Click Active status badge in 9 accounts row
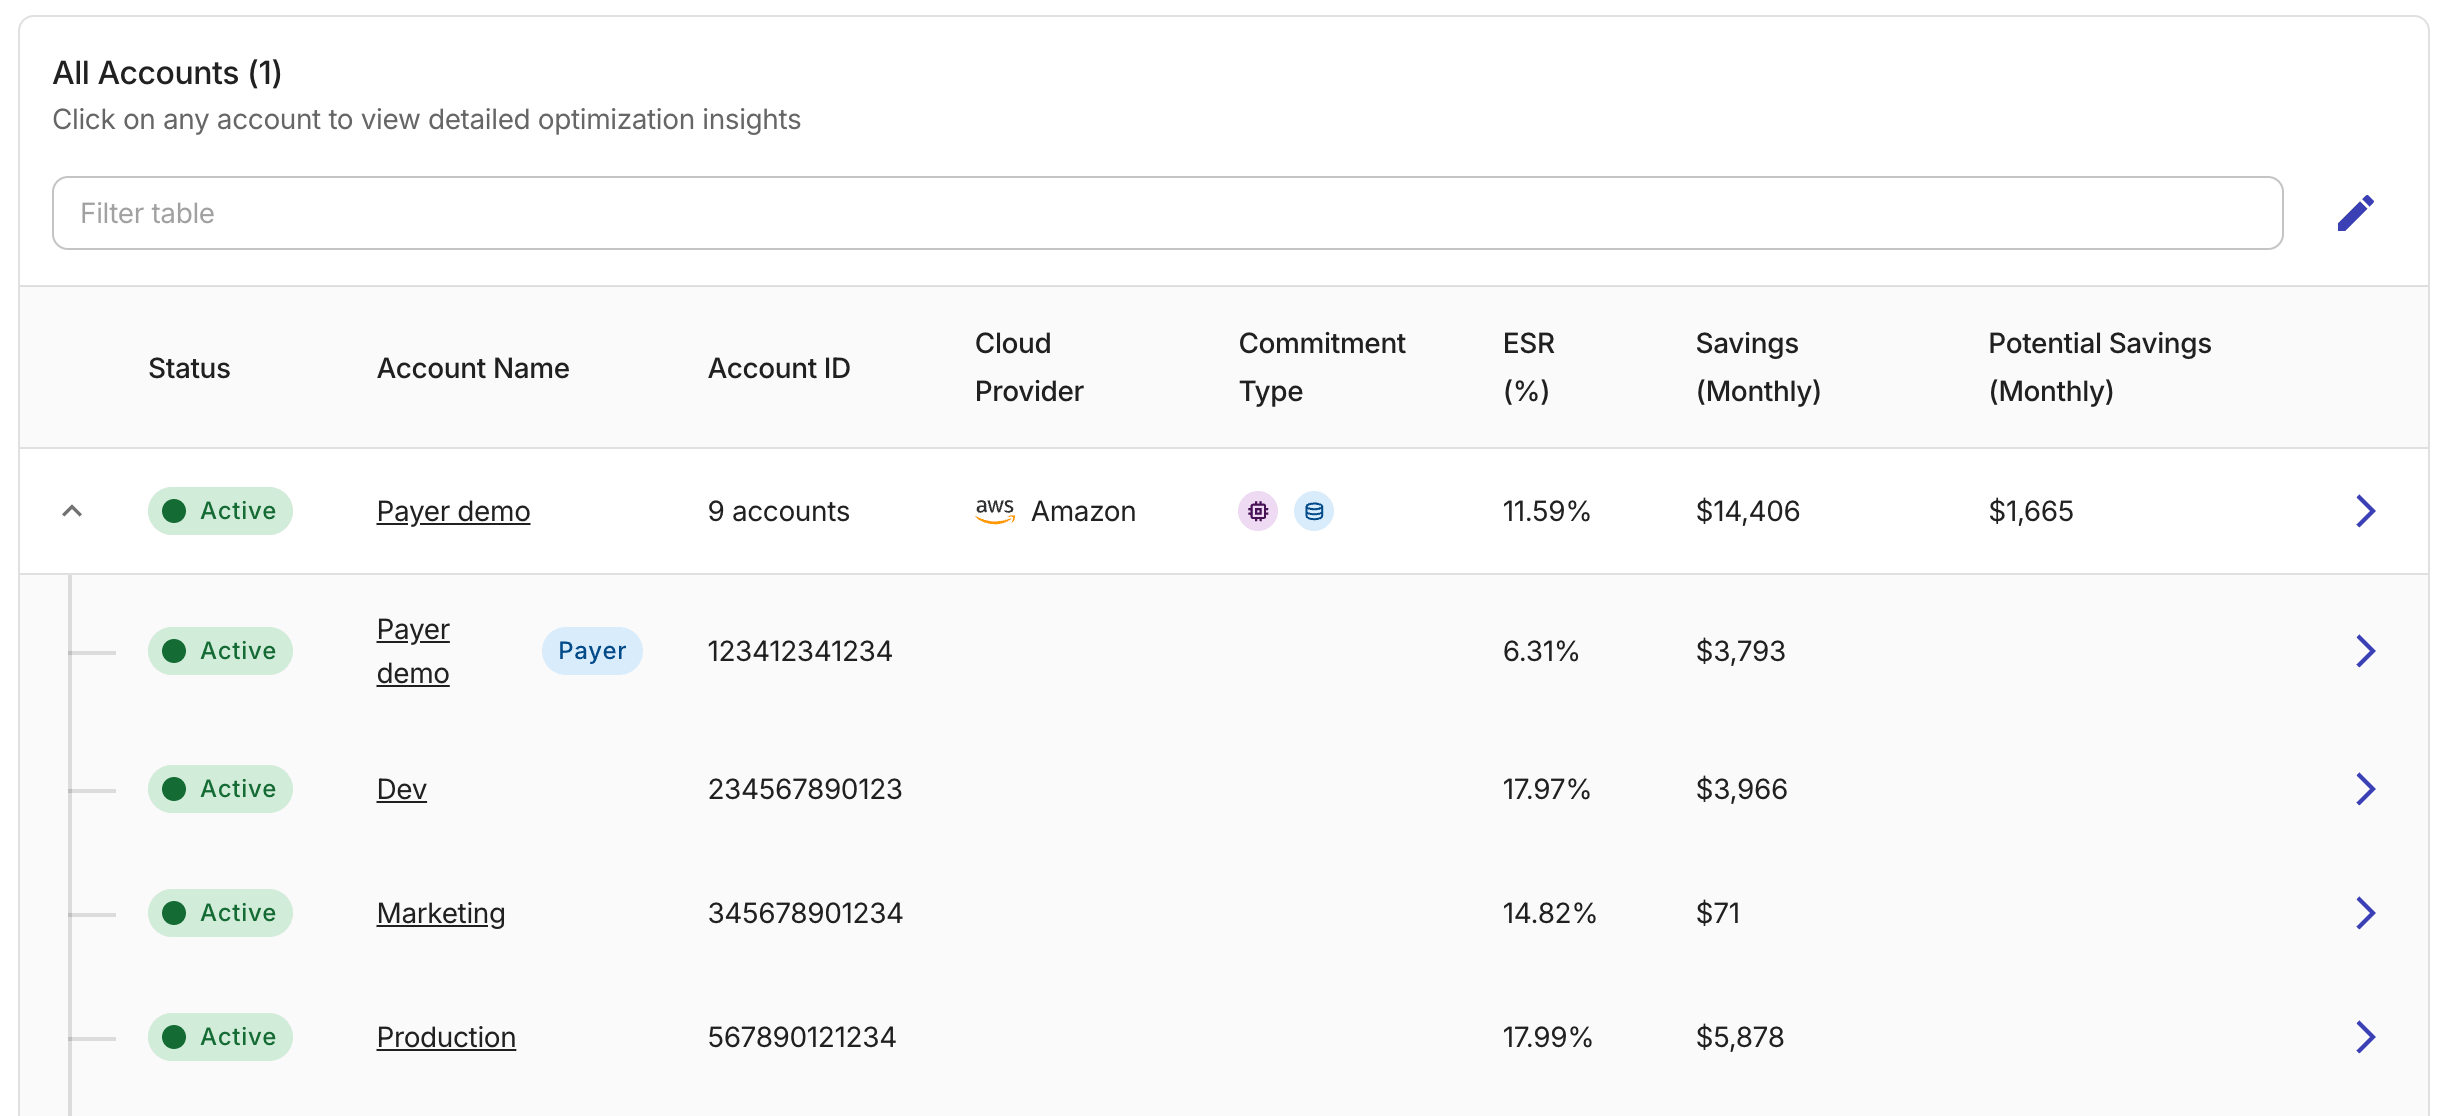Screen dimensions: 2458x1116 click(220, 511)
